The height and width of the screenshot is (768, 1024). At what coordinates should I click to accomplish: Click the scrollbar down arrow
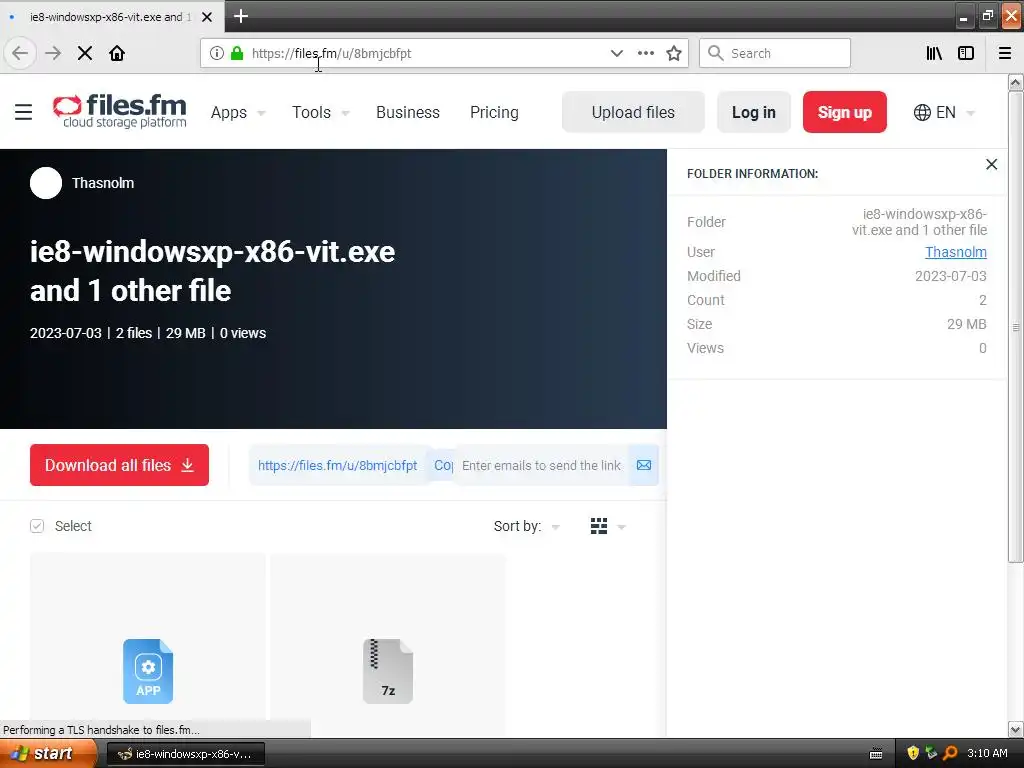(x=1016, y=729)
